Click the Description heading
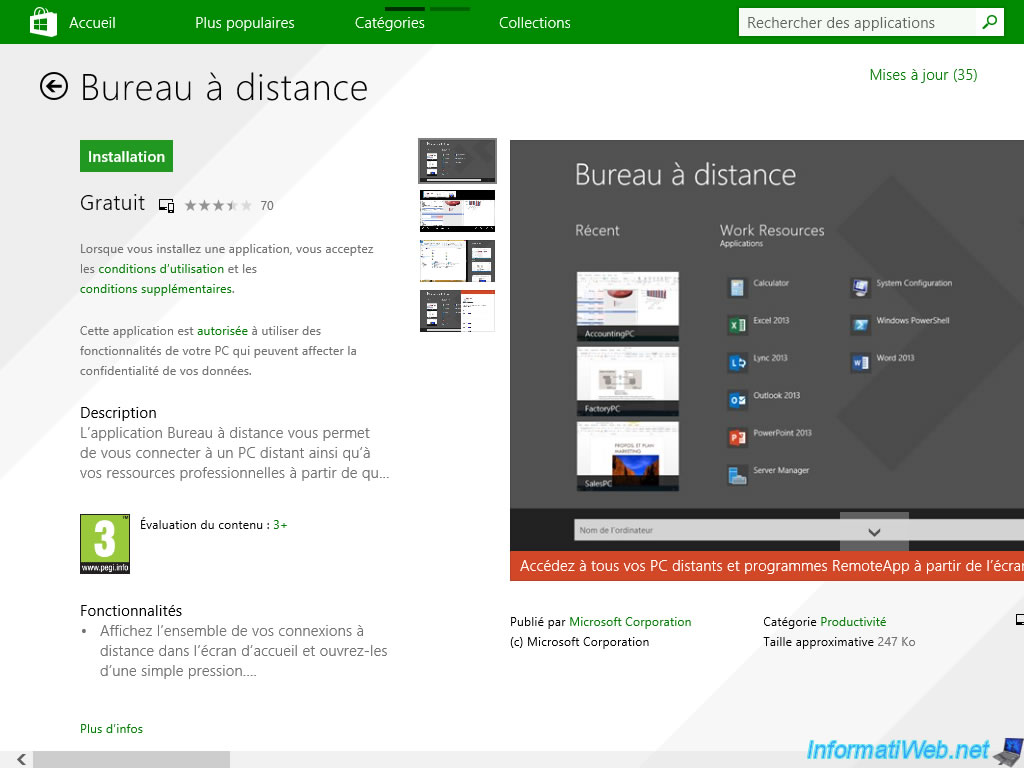Screen dimensions: 1024x768 tap(118, 413)
